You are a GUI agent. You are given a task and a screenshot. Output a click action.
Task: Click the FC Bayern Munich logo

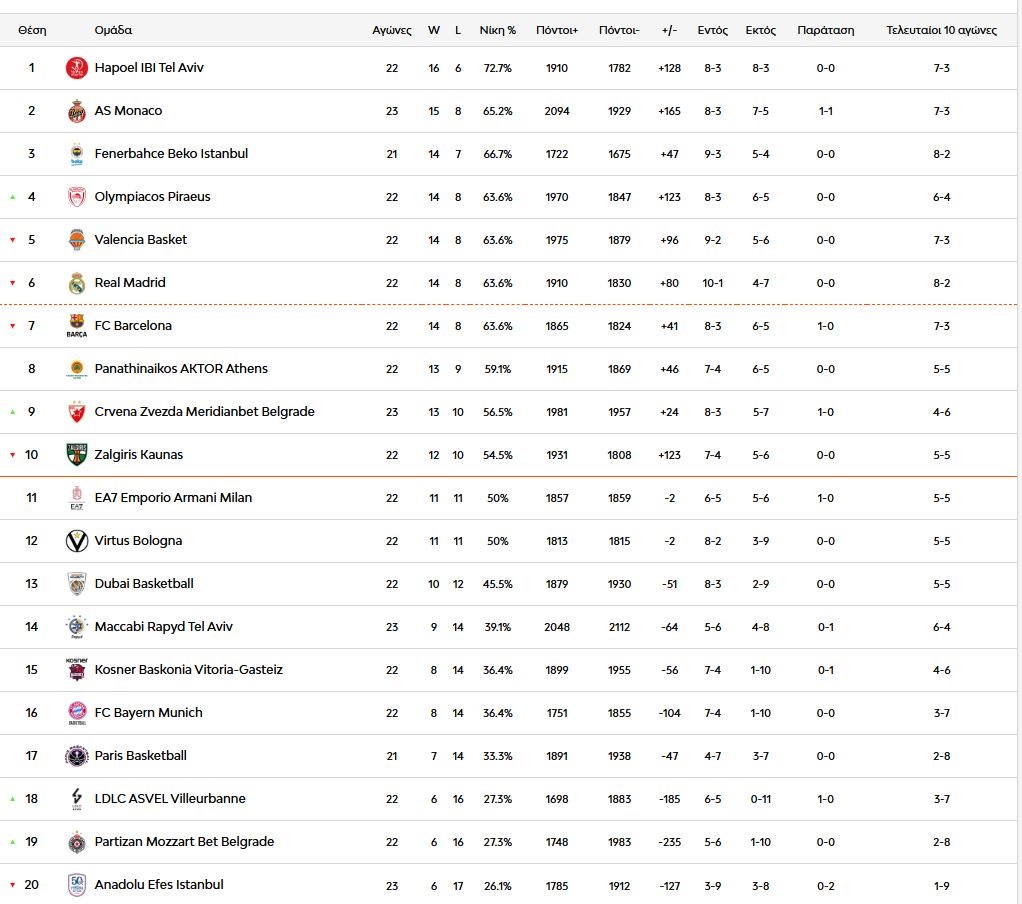click(x=77, y=713)
